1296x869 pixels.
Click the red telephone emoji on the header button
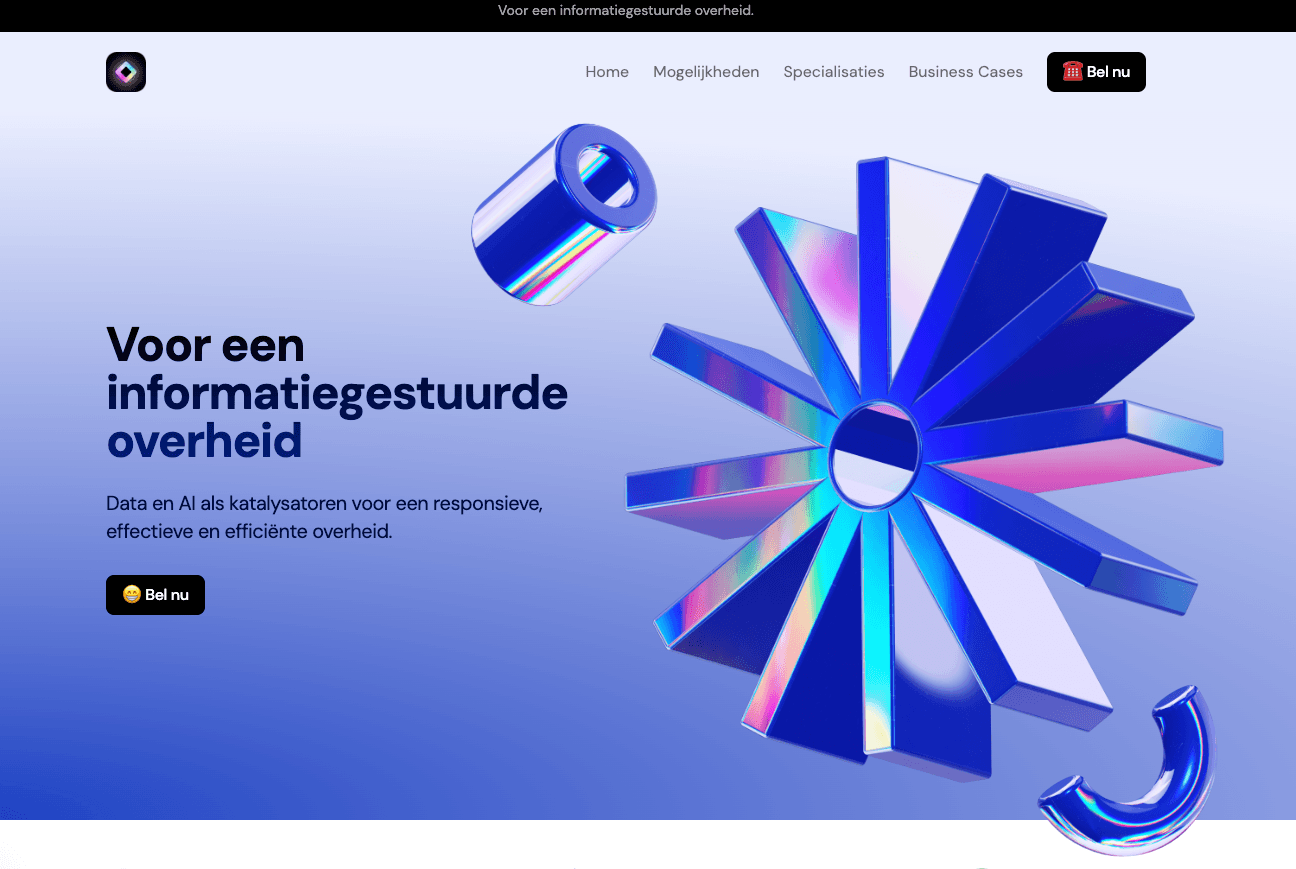1073,72
